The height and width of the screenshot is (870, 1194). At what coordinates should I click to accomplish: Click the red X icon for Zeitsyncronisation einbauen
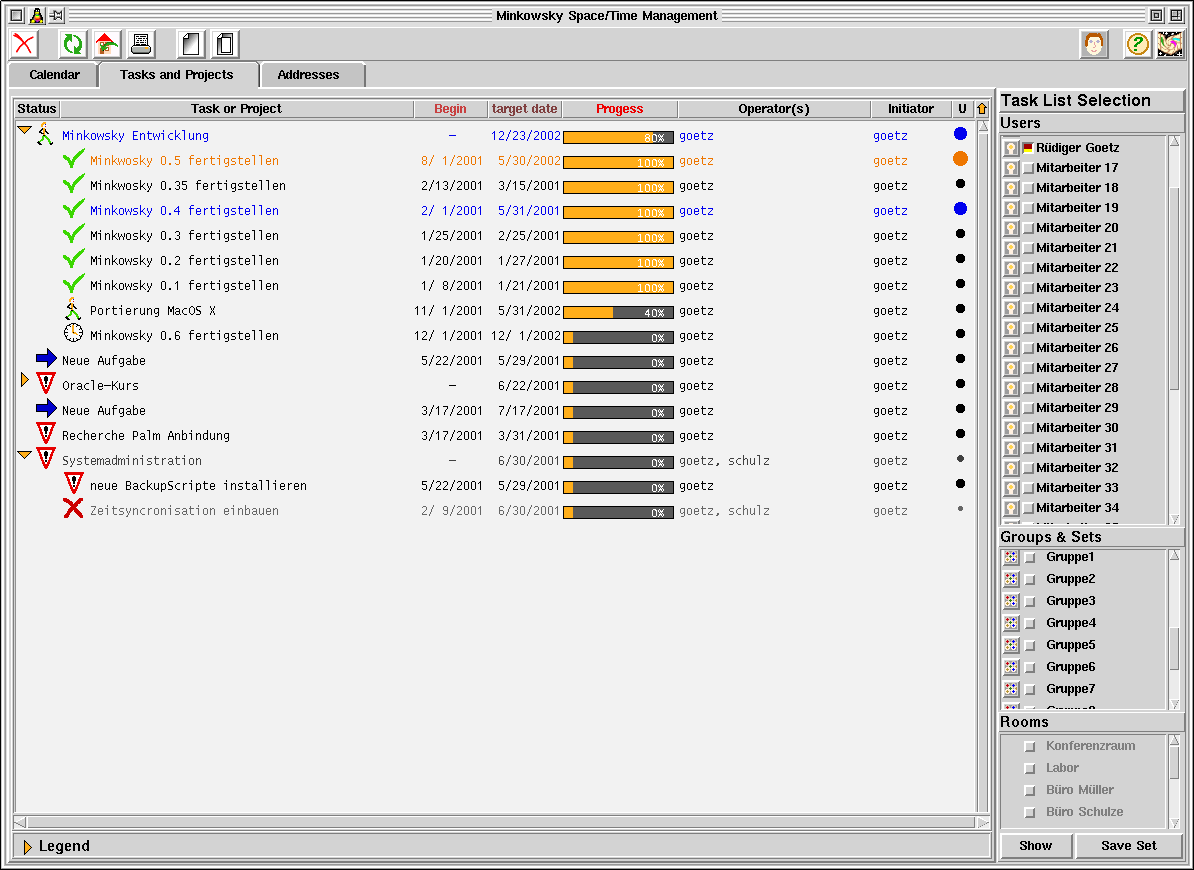[73, 508]
